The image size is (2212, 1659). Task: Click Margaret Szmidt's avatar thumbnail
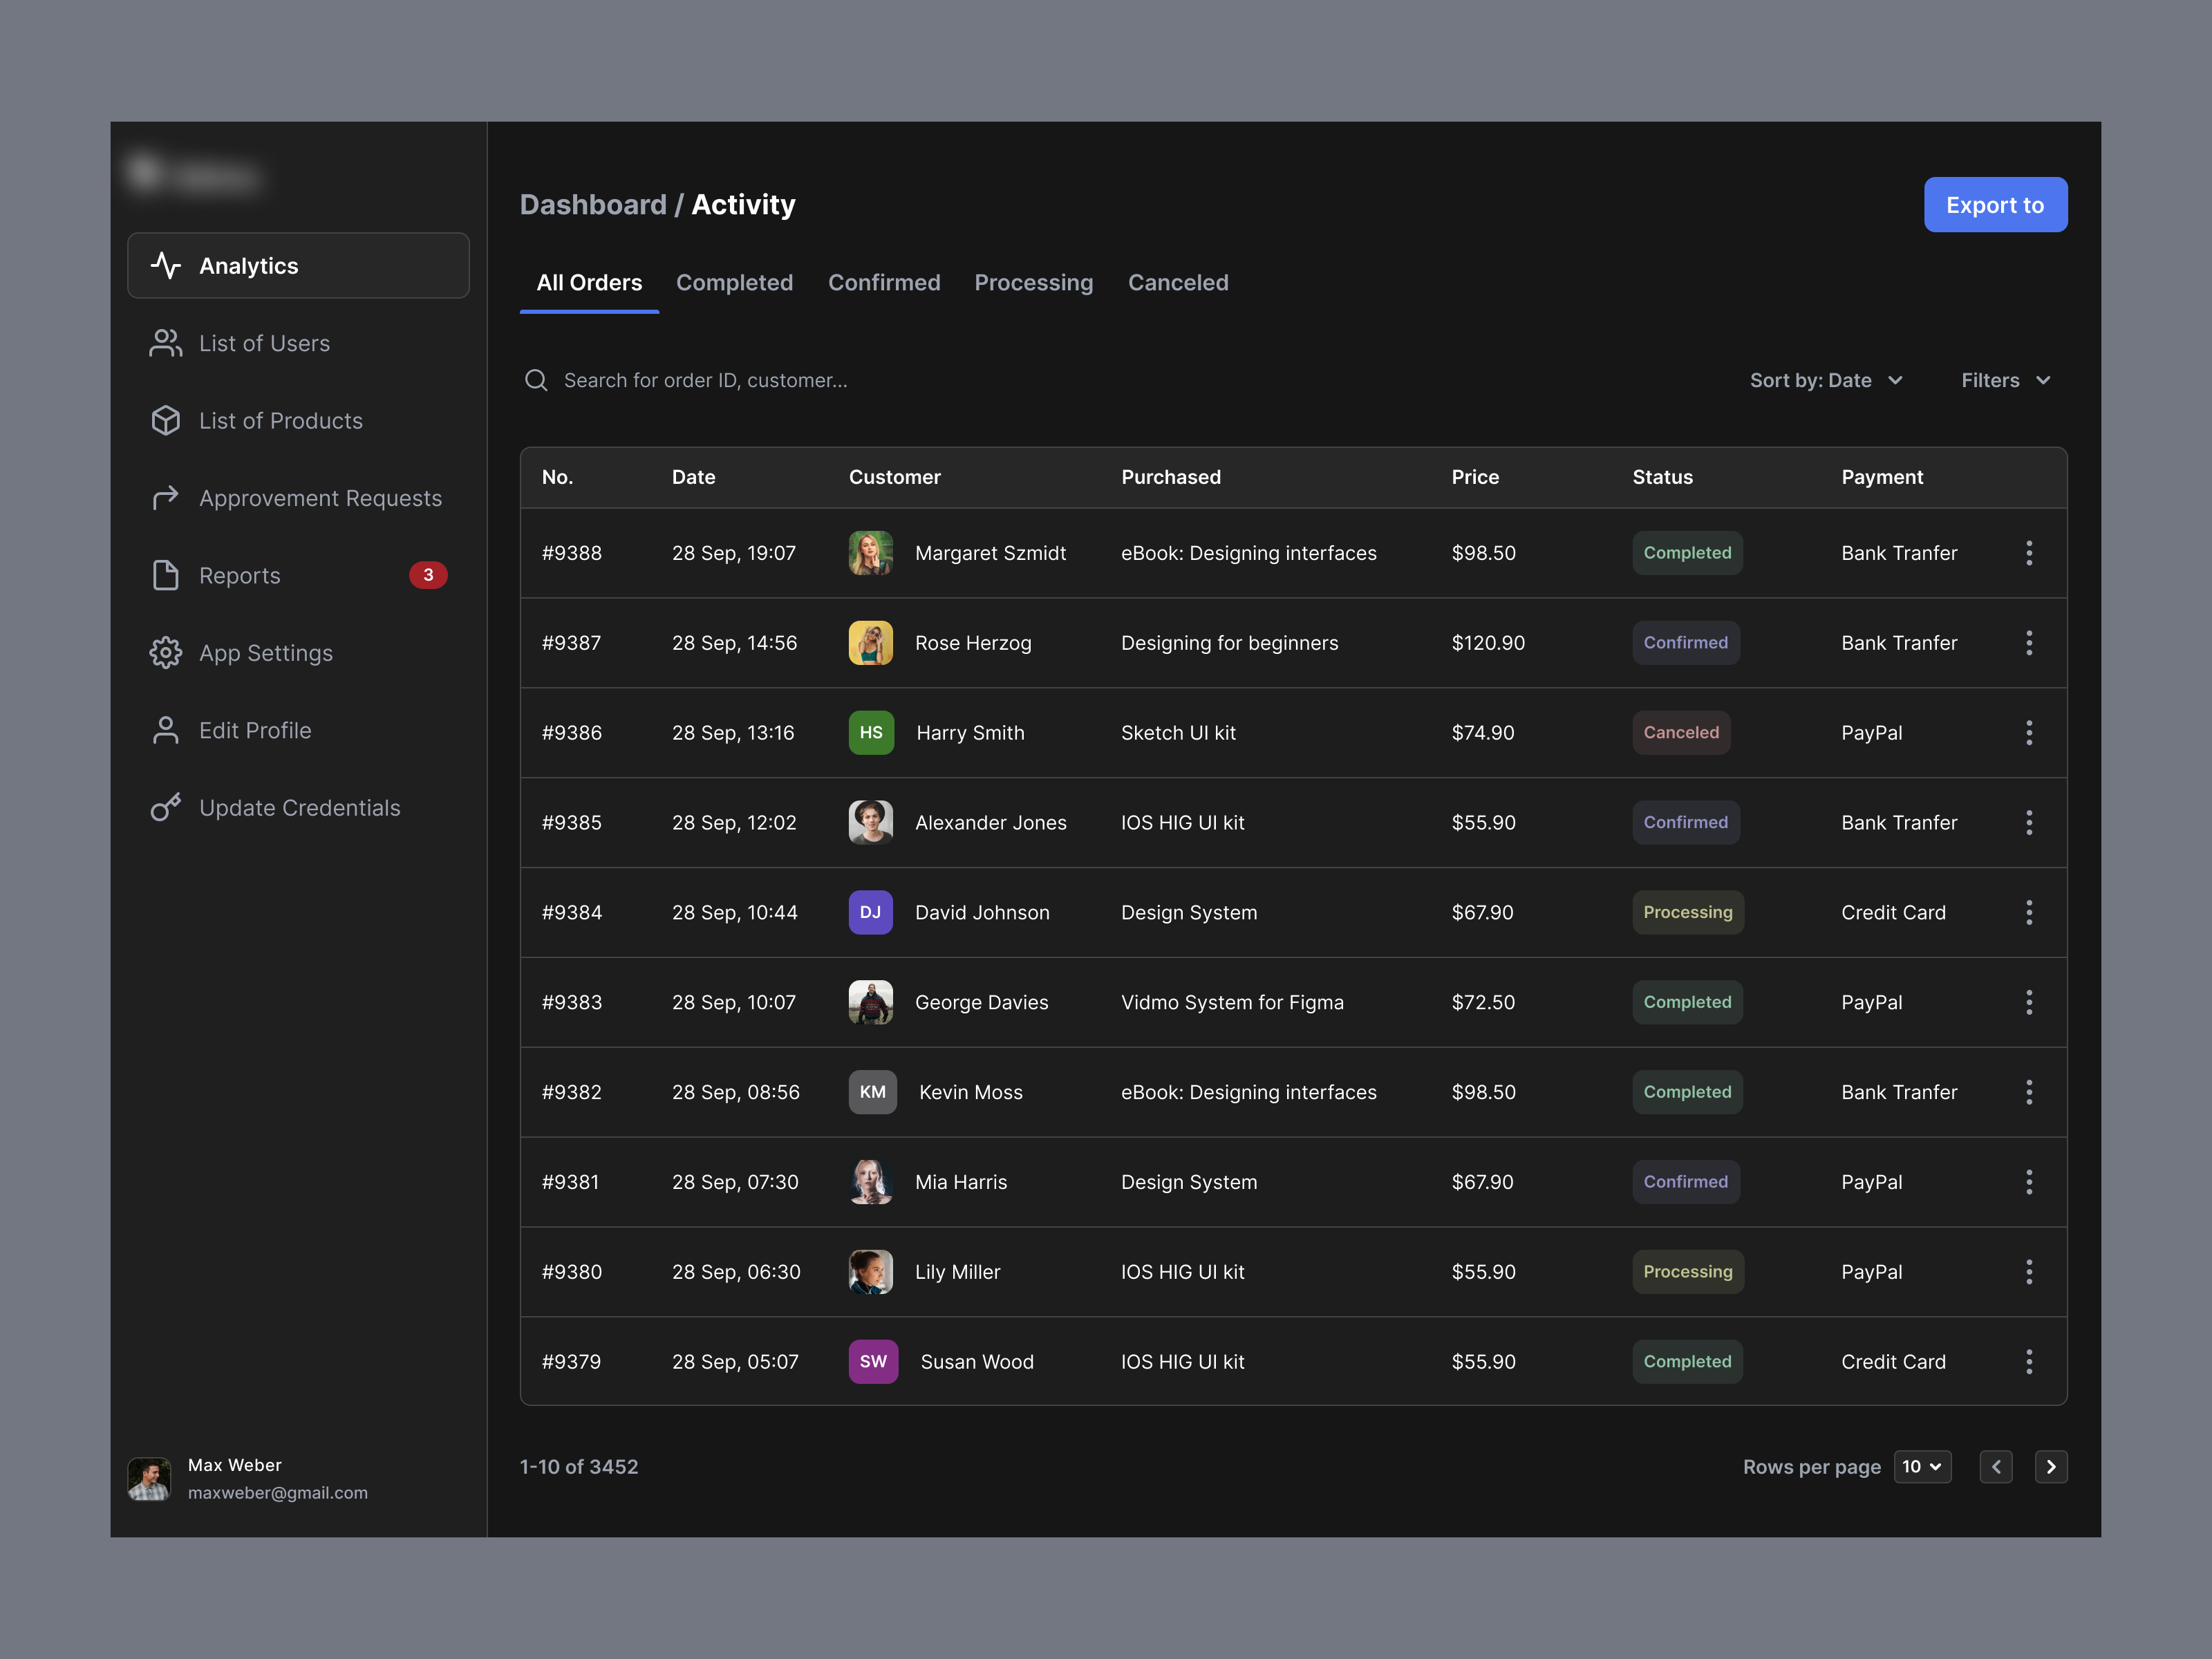870,553
